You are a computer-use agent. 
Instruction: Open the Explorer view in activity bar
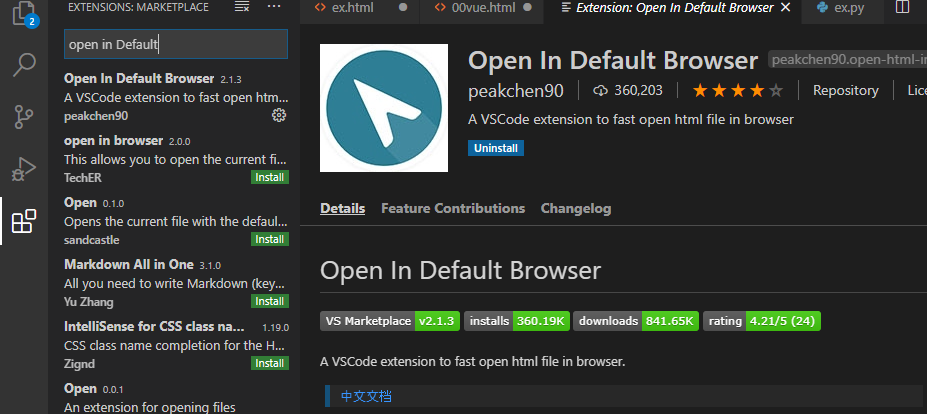(24, 13)
